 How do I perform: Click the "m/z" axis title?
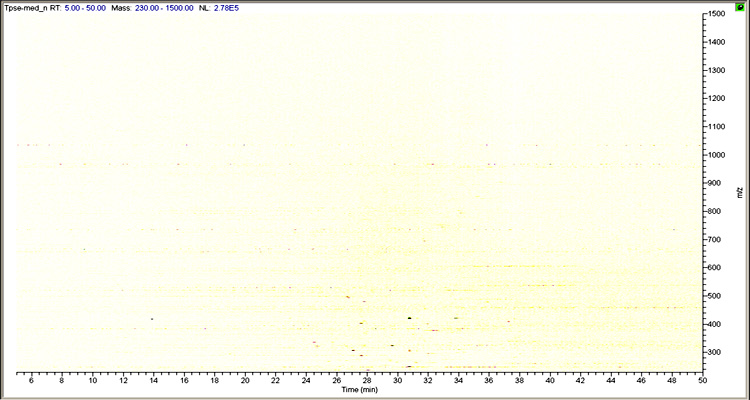pyautogui.click(x=739, y=193)
